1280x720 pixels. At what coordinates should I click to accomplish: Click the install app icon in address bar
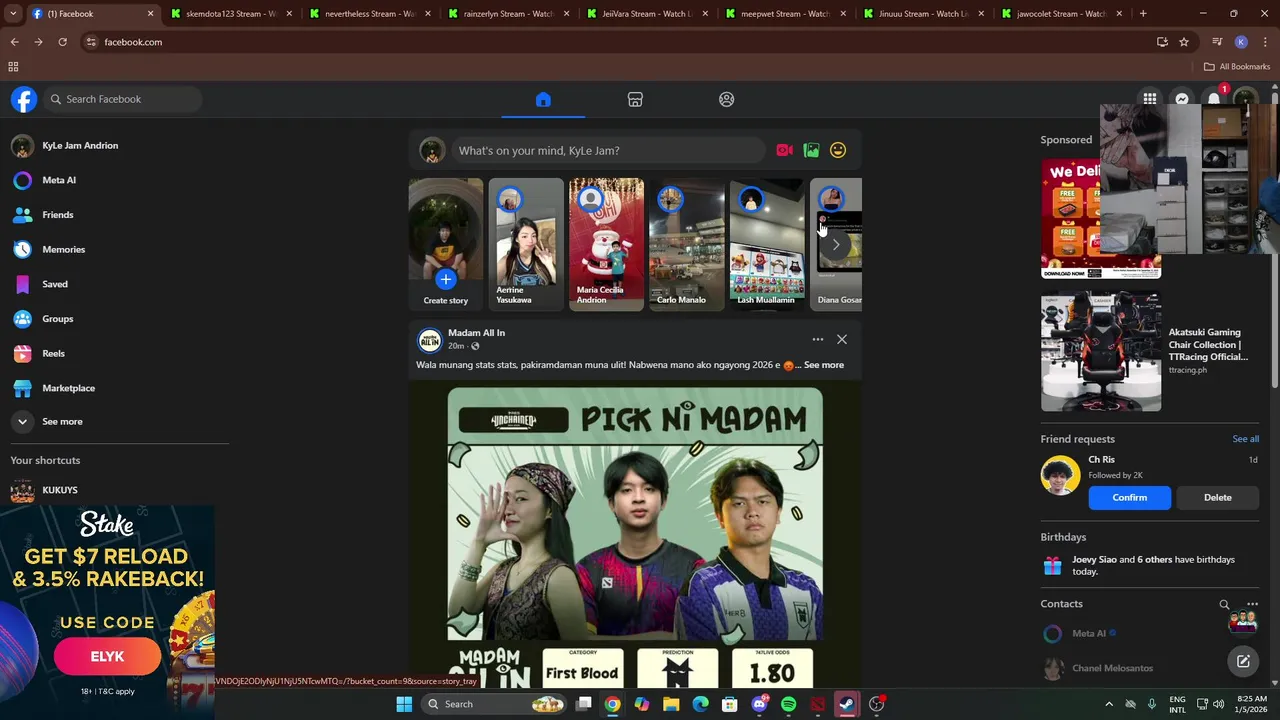coord(1162,42)
